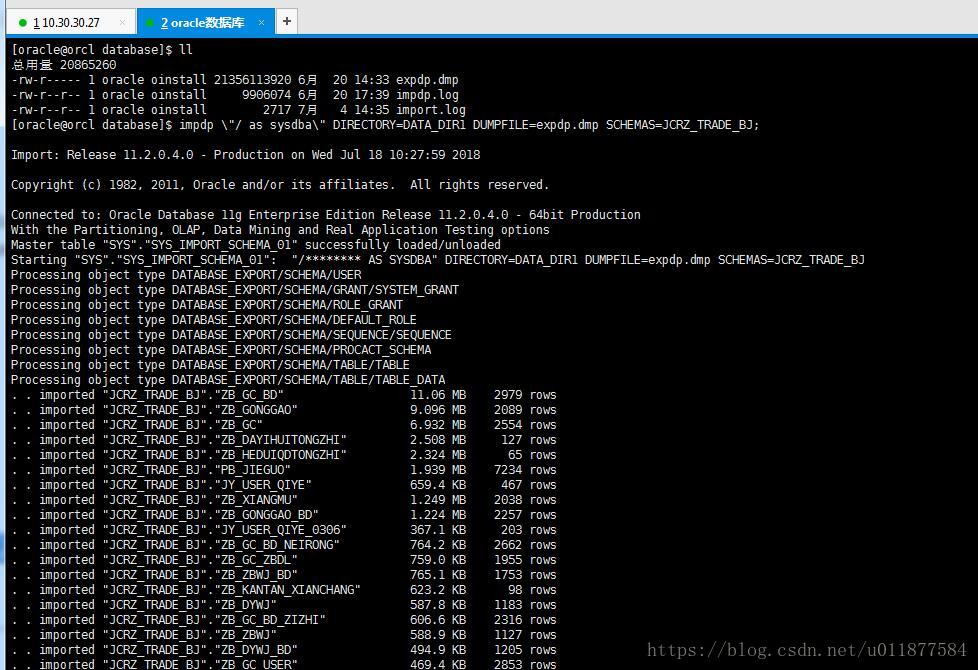The width and height of the screenshot is (978, 670).
Task: Click the green status dot of tab 1
Action: tap(23, 23)
